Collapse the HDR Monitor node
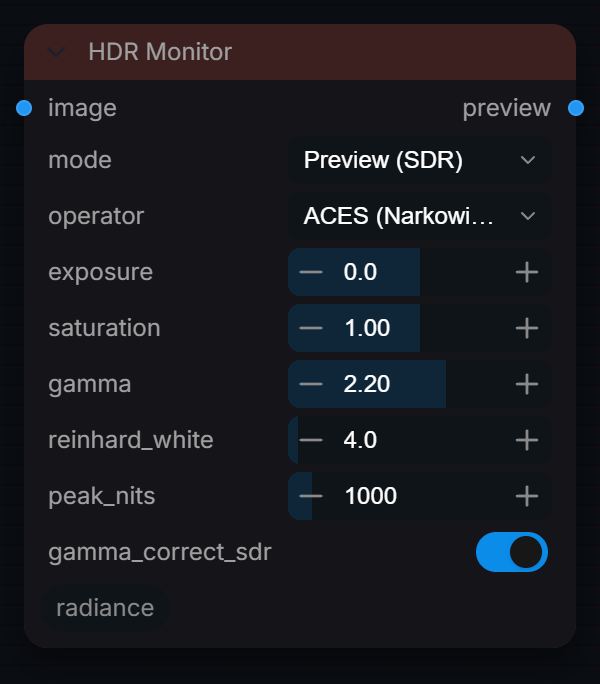 click(56, 52)
